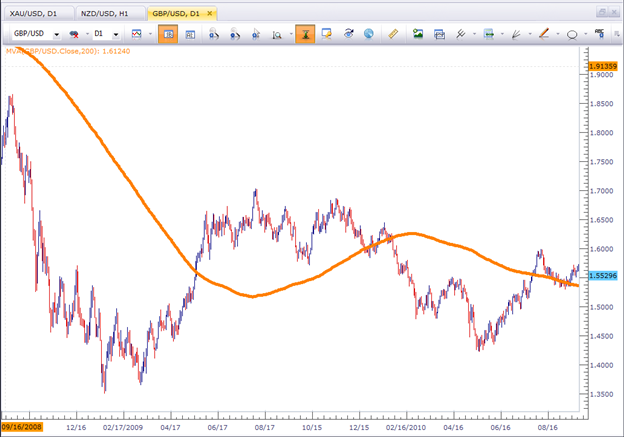Toggle the orange highlighted chart shift button
624x437 pixels.
[x=305, y=34]
